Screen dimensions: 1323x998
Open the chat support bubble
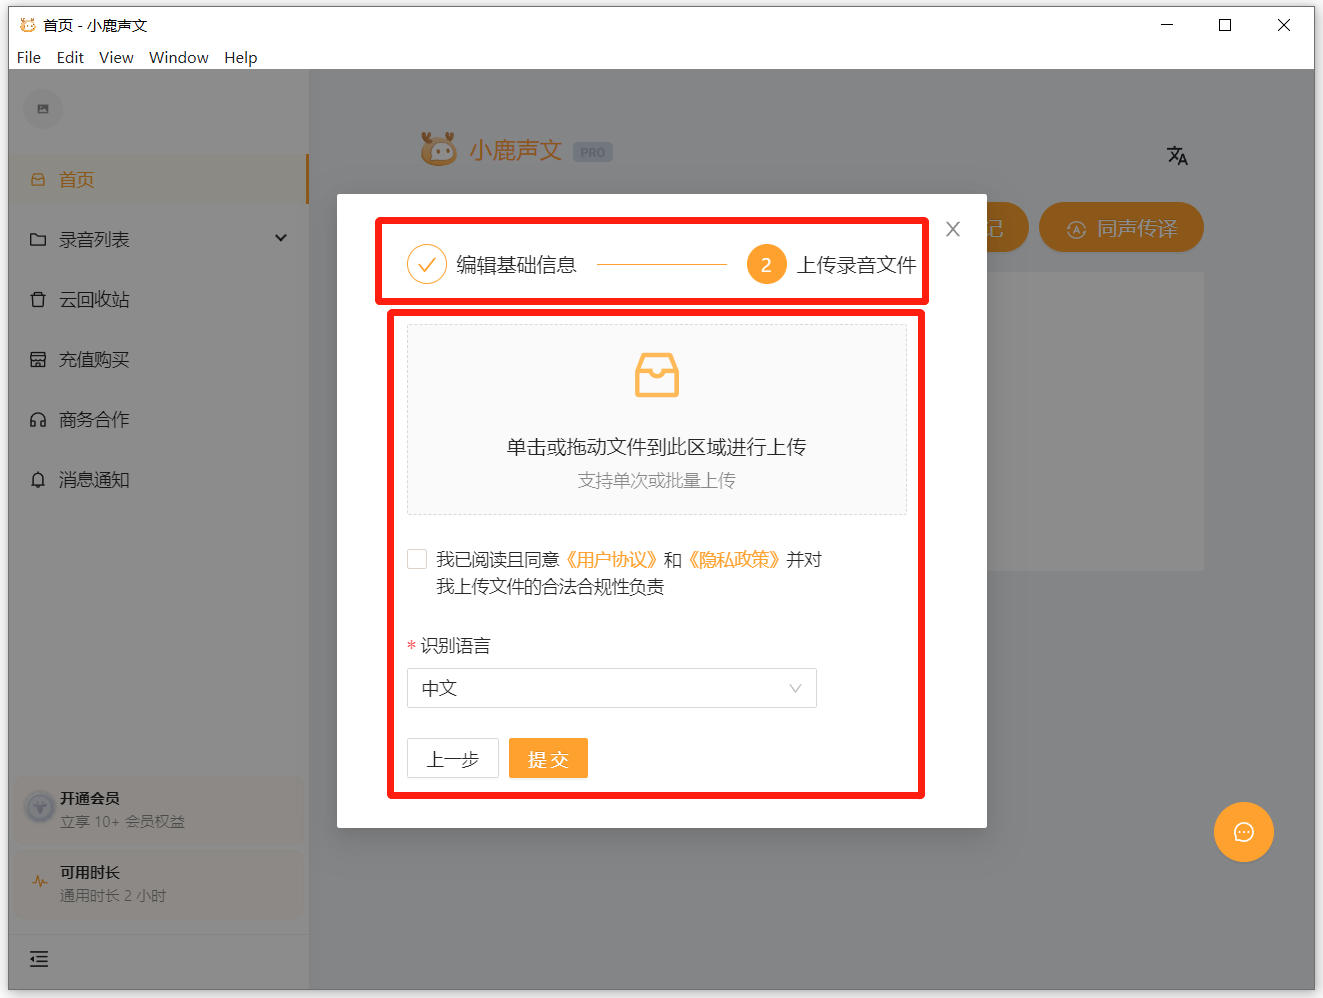click(1244, 832)
